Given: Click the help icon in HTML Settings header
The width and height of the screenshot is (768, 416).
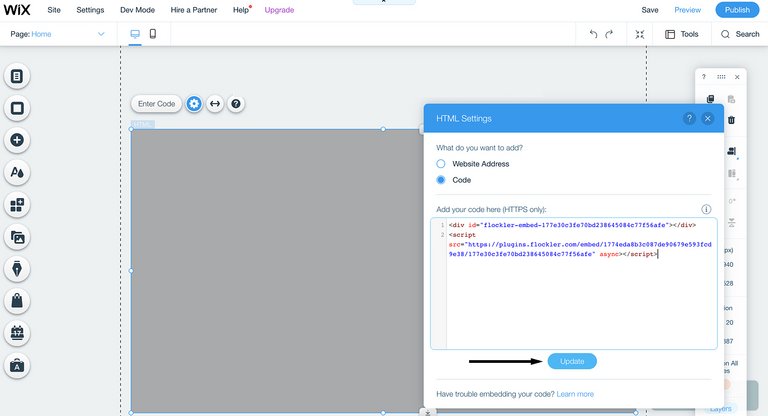Looking at the screenshot, I should click(689, 119).
